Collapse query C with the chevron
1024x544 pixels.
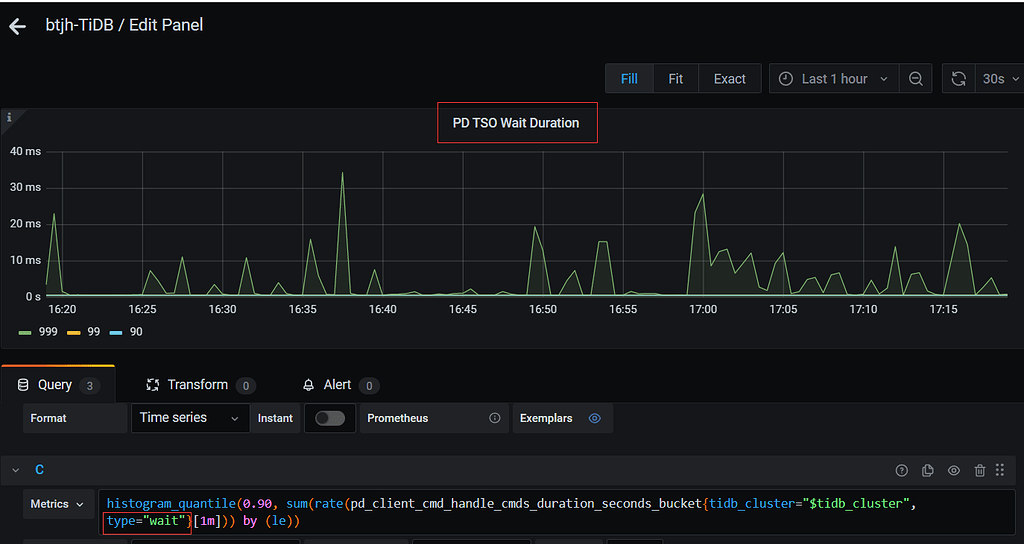(16, 470)
